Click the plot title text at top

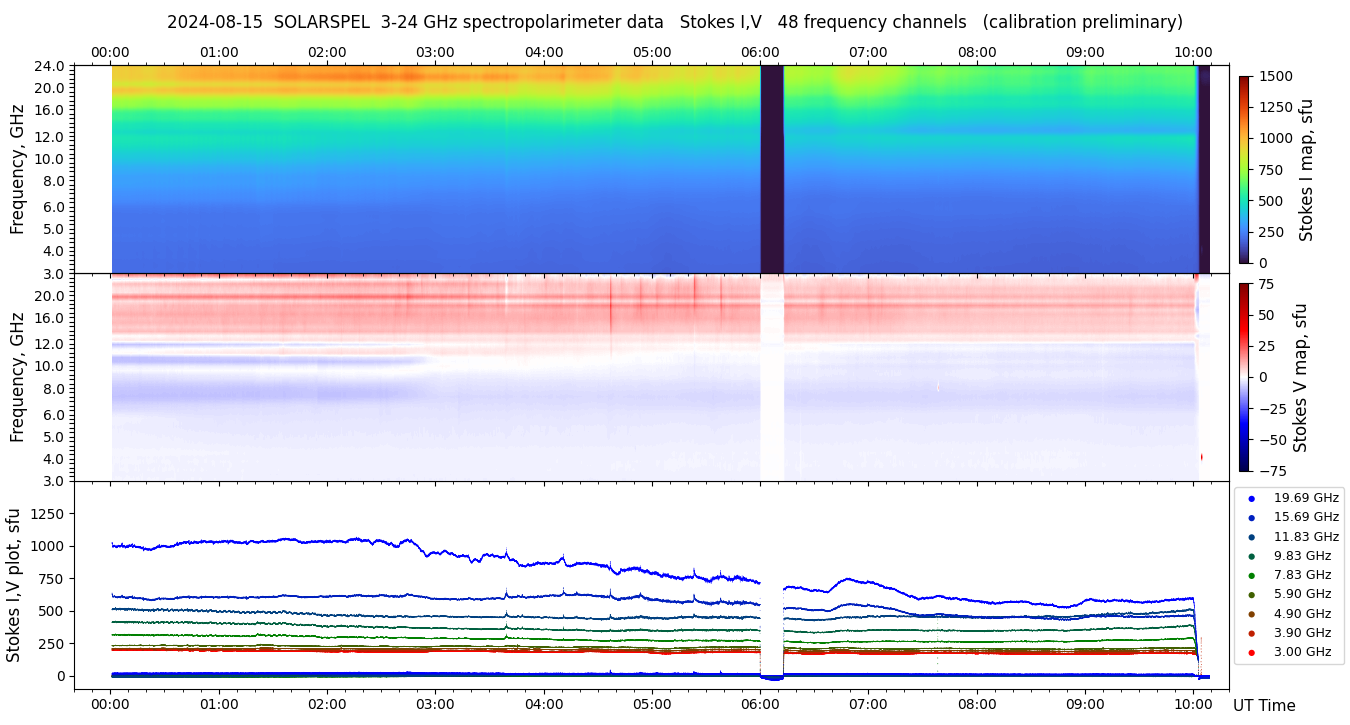tap(674, 22)
